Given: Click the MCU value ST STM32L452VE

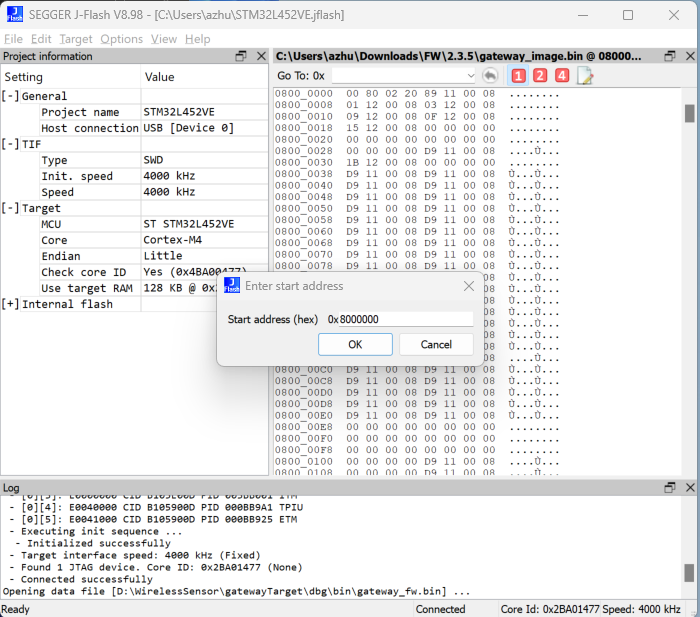Looking at the screenshot, I should tap(188, 224).
